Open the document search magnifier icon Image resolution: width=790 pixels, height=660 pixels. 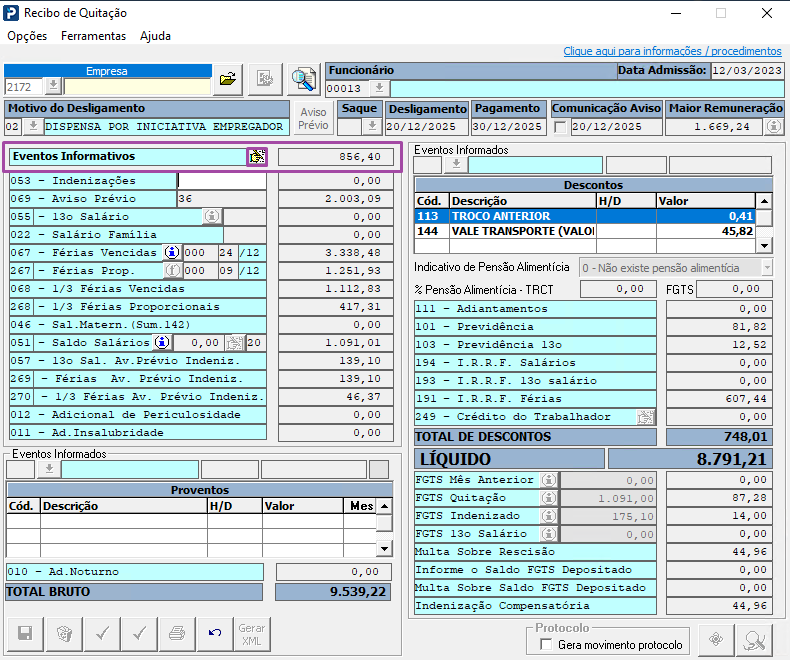point(304,79)
